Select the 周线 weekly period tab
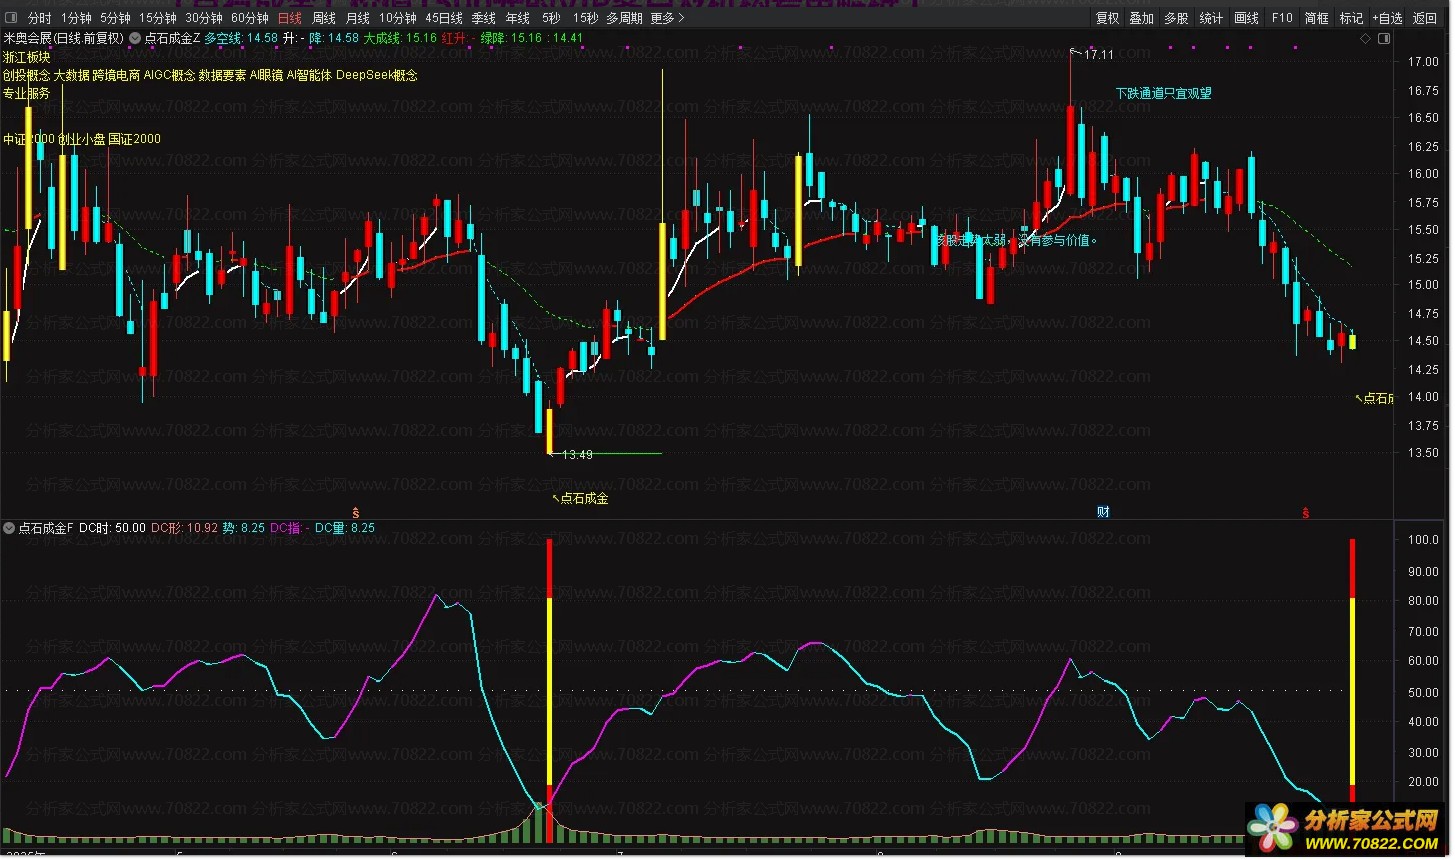 coord(323,18)
